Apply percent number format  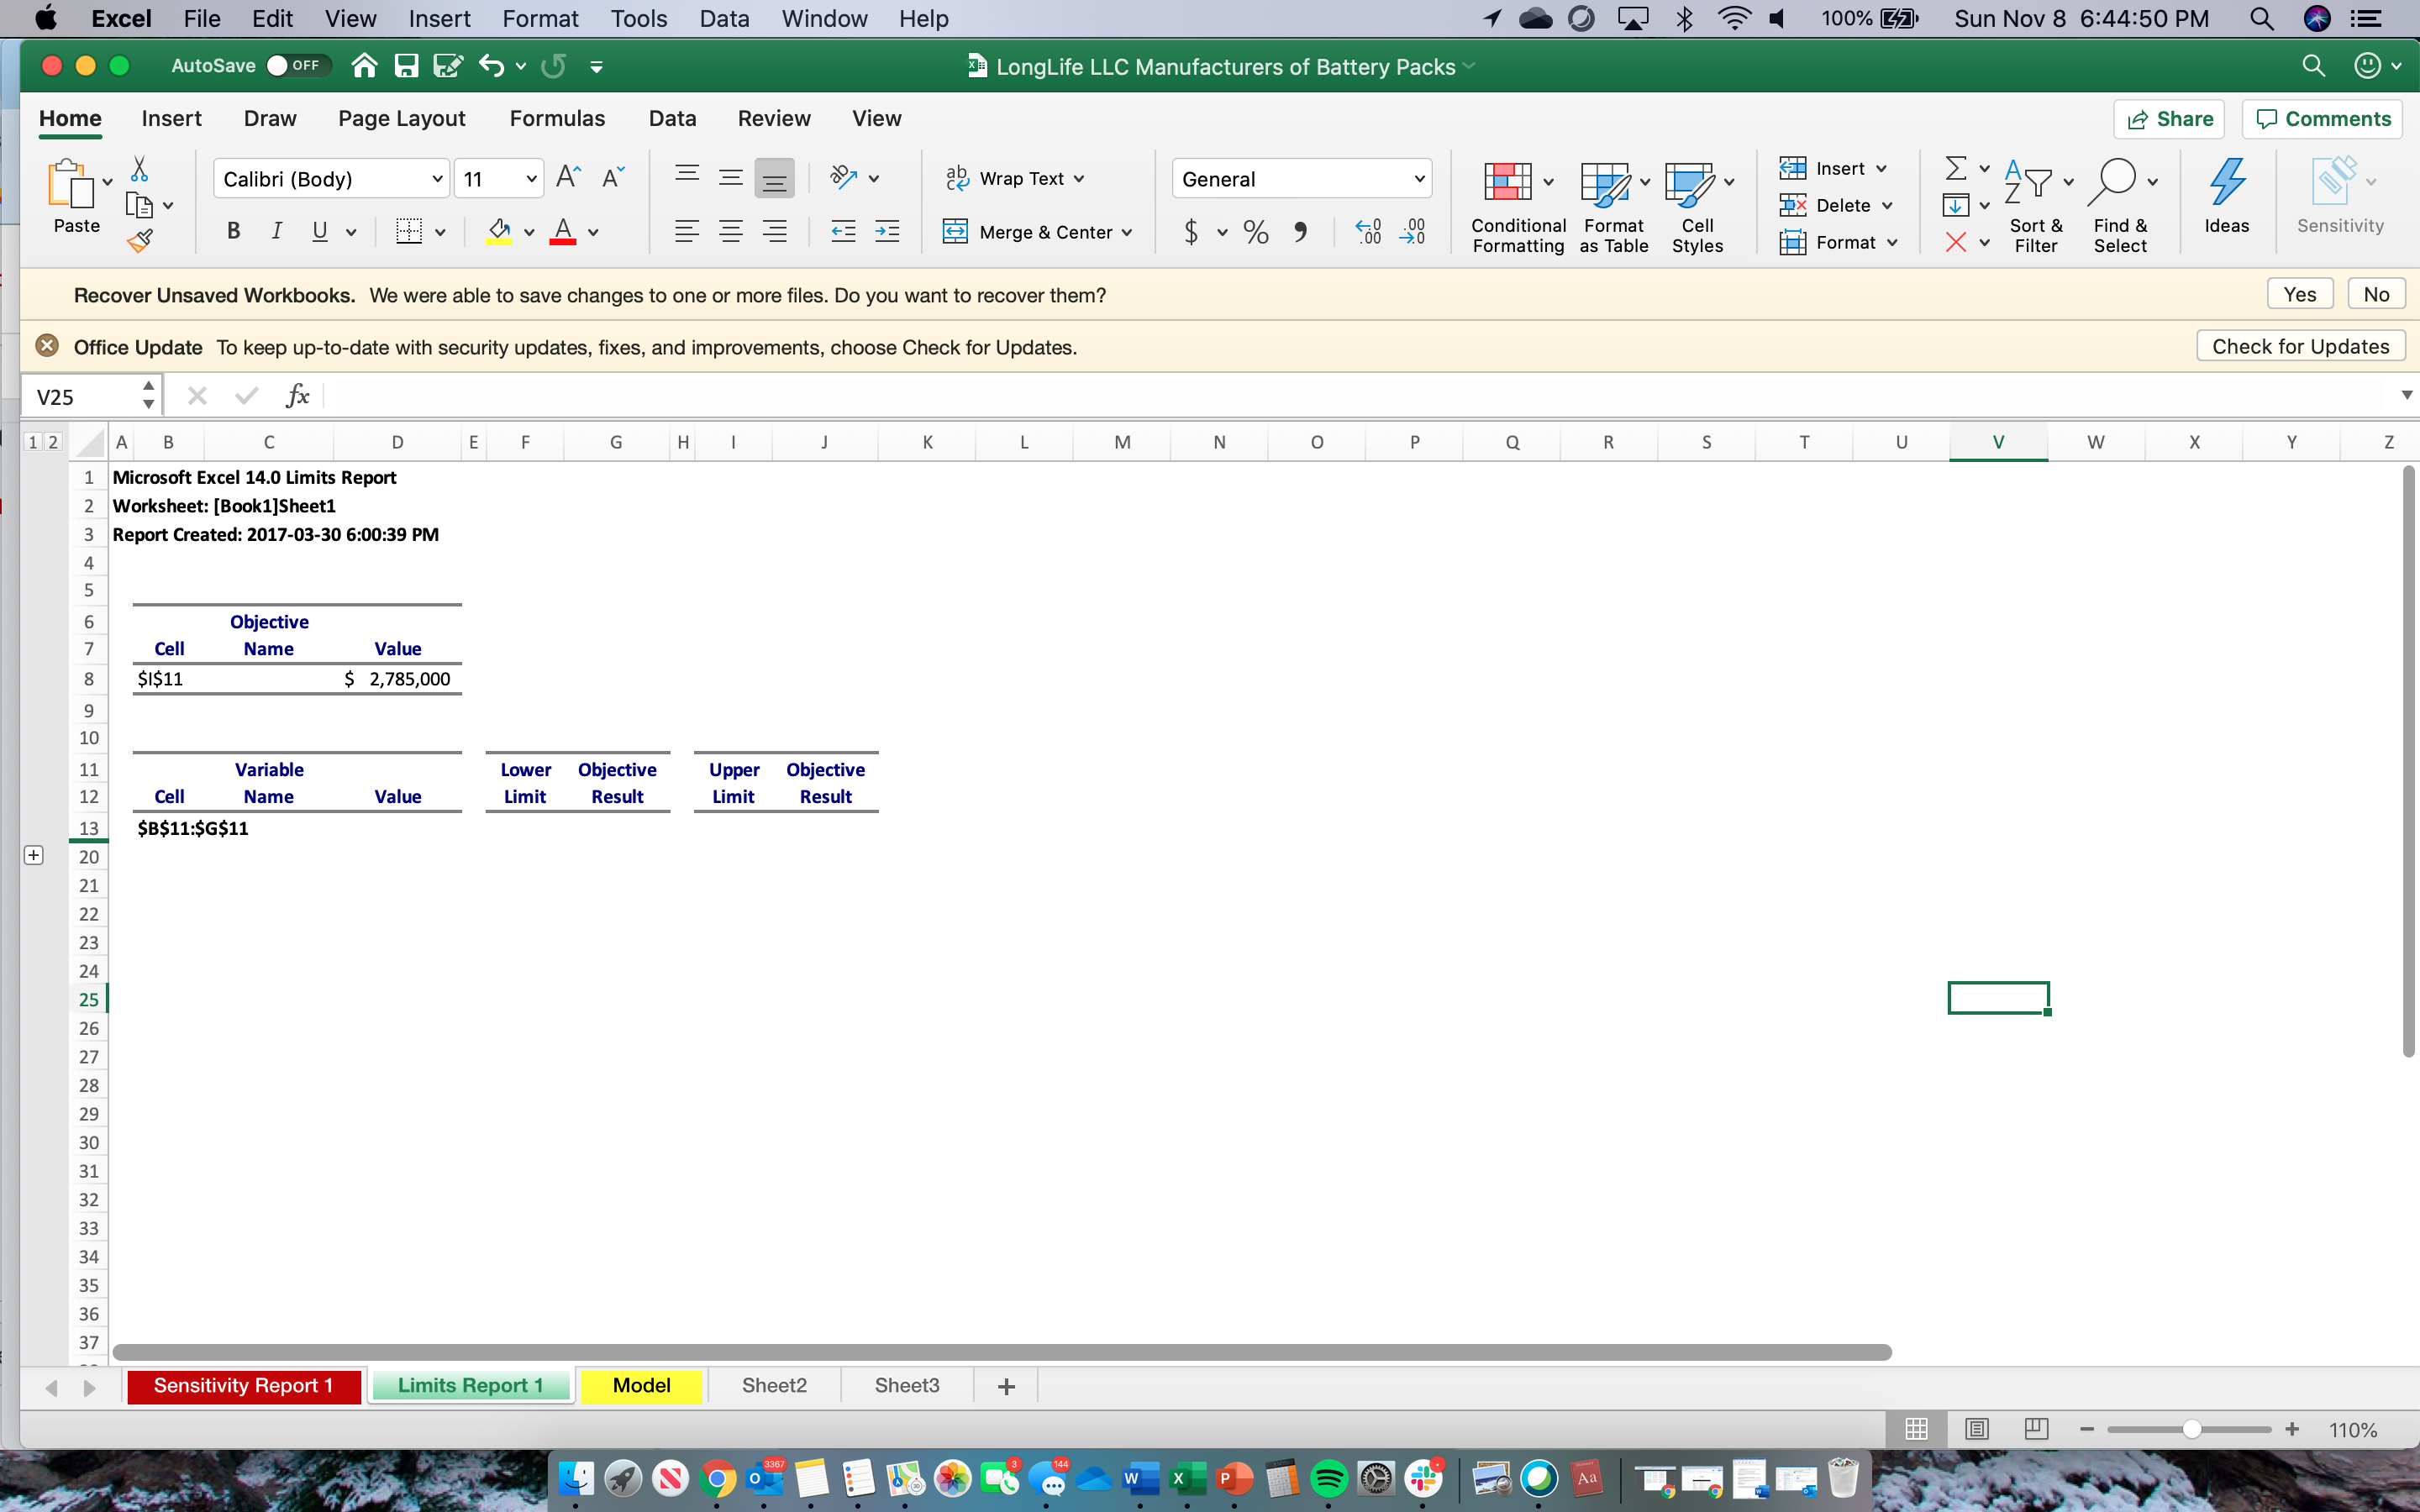coord(1255,231)
